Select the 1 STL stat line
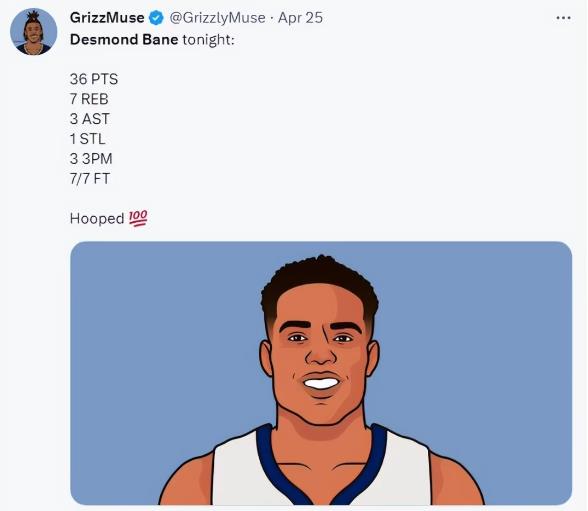Viewport: 588px width, 511px height. (x=88, y=139)
